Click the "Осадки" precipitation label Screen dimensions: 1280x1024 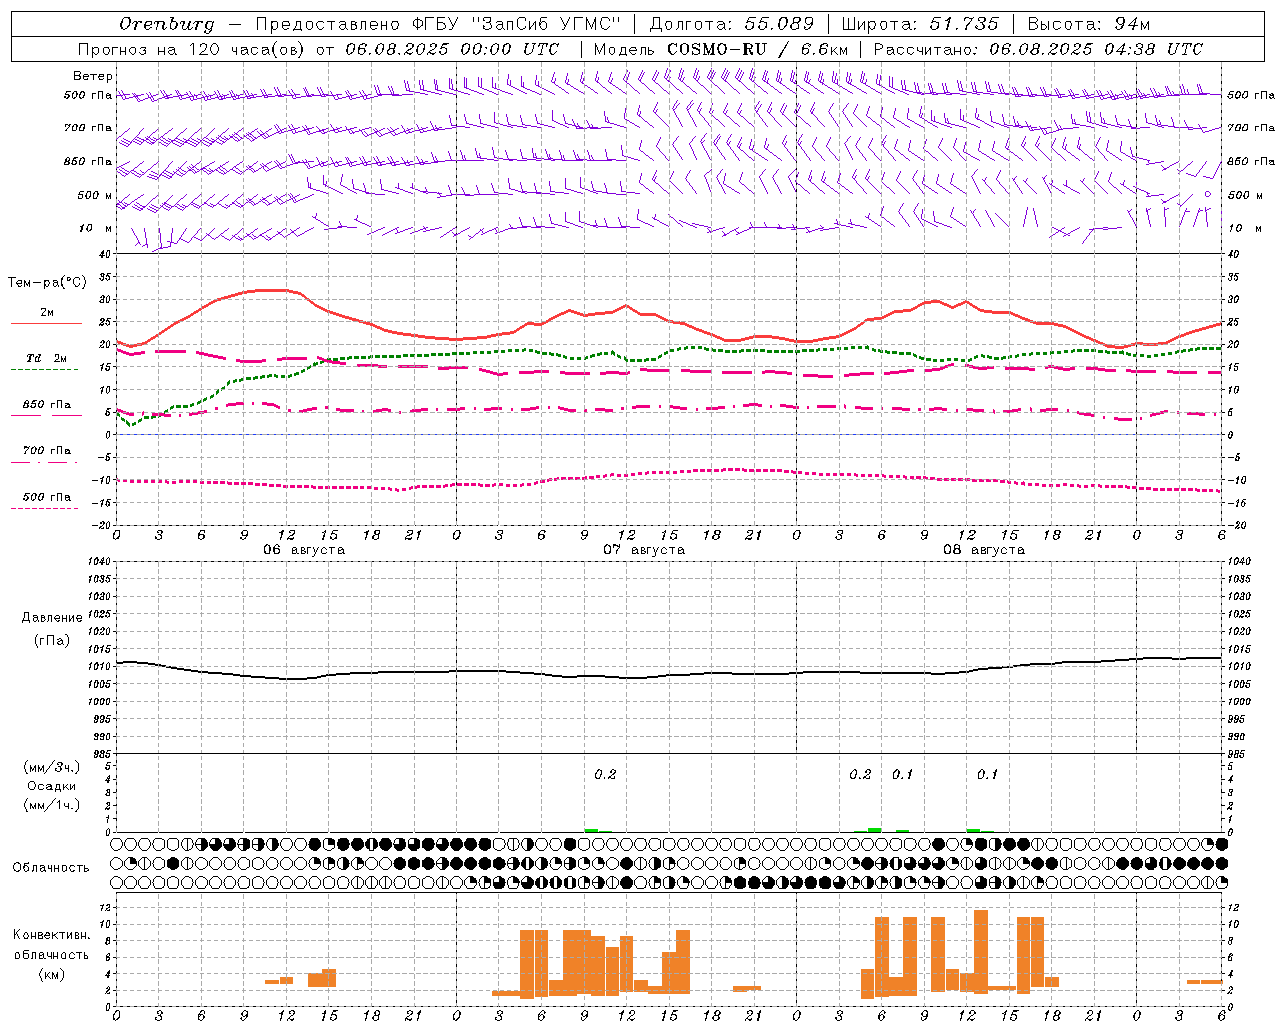(x=52, y=786)
